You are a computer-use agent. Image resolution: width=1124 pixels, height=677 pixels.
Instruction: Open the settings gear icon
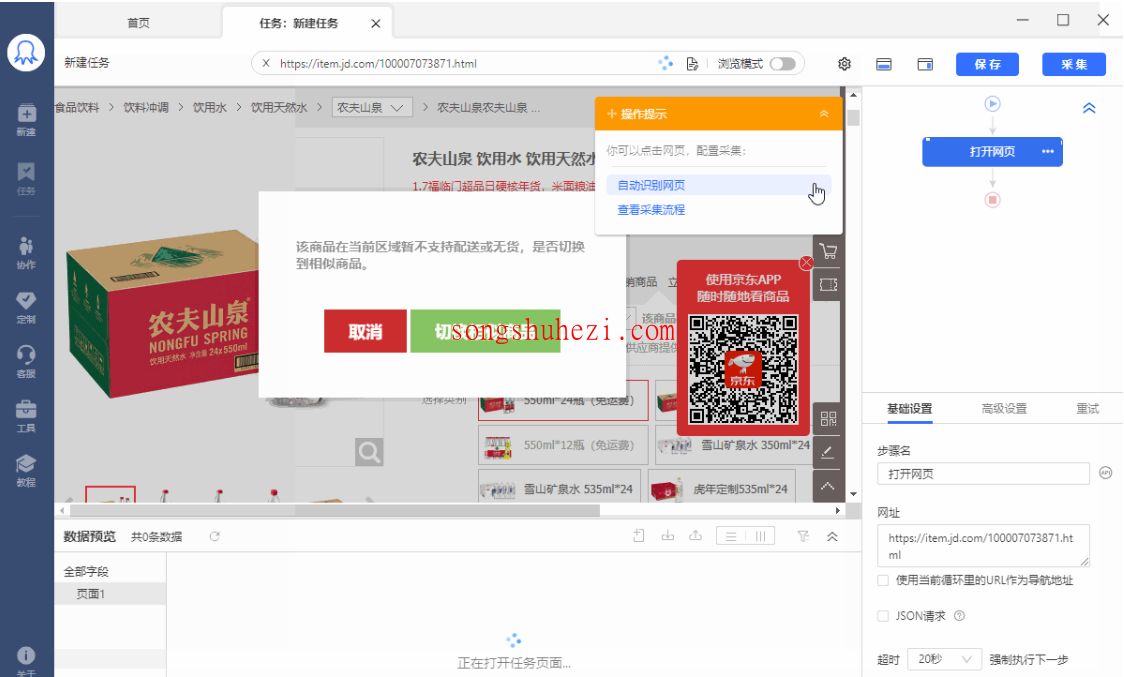(844, 64)
